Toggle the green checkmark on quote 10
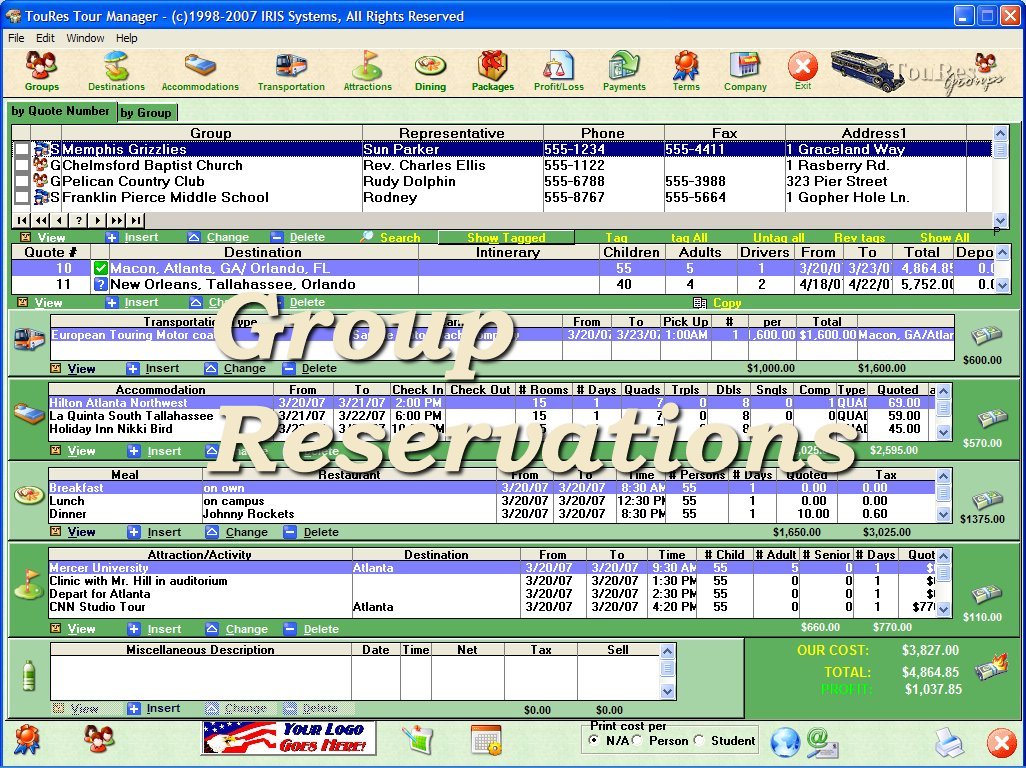1026x768 pixels. point(100,268)
